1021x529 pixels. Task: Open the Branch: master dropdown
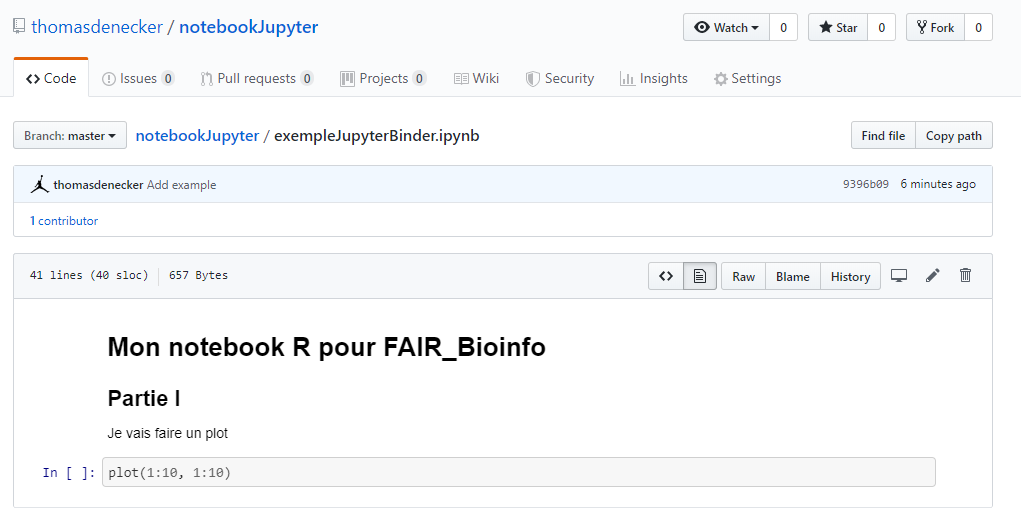pyautogui.click(x=70, y=136)
